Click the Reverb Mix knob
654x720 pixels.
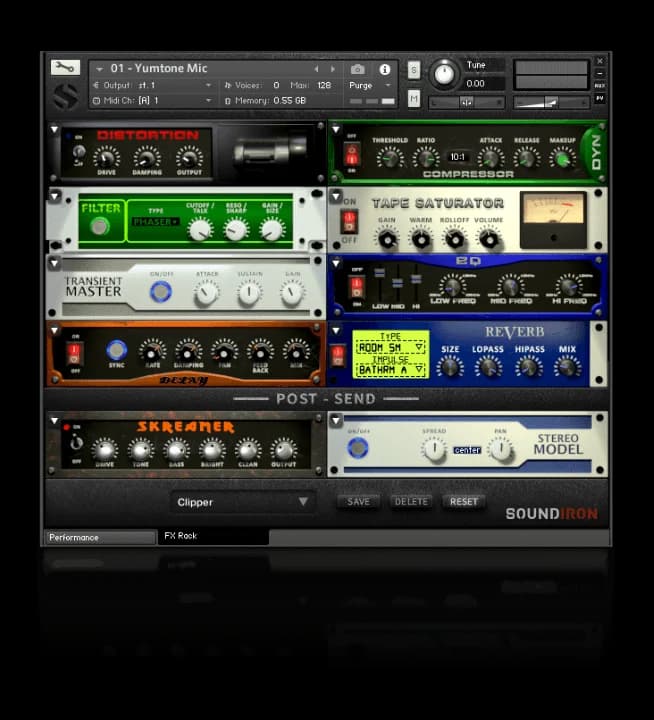click(x=568, y=368)
